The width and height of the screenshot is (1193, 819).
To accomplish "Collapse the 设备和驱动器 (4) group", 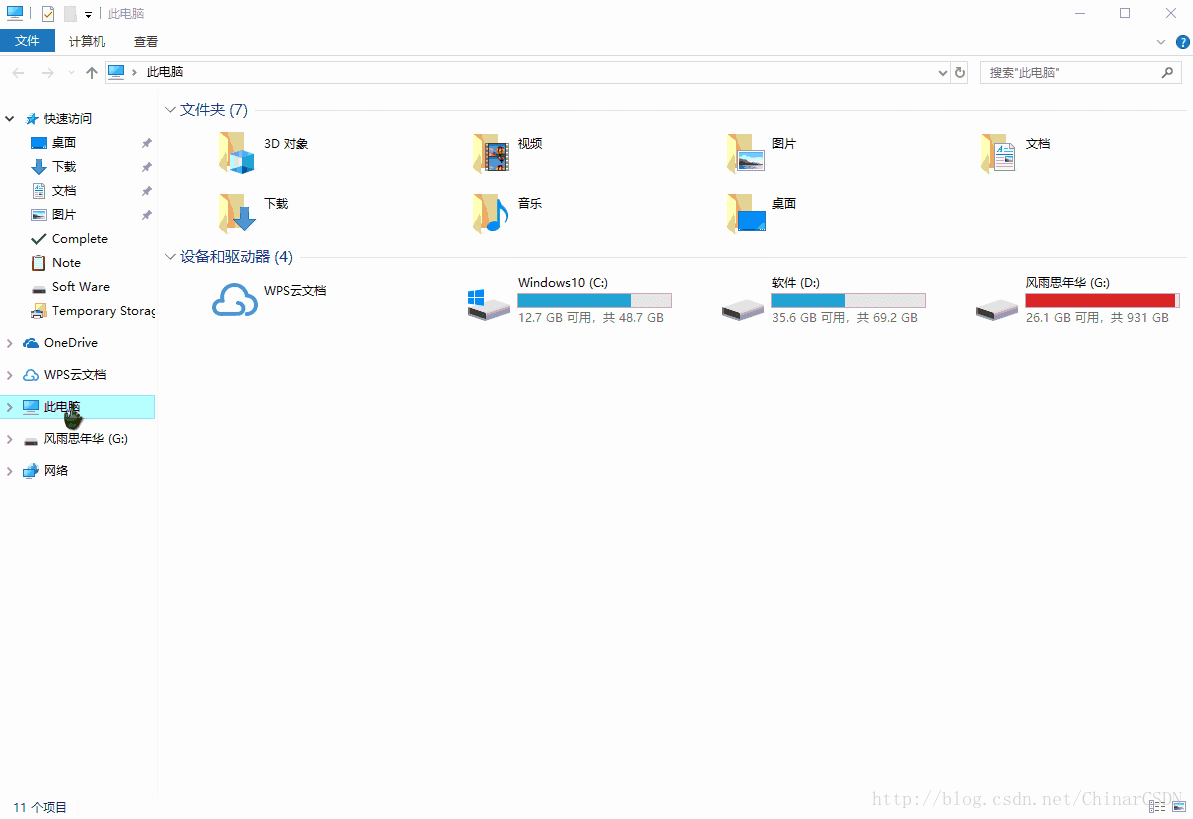I will 170,257.
